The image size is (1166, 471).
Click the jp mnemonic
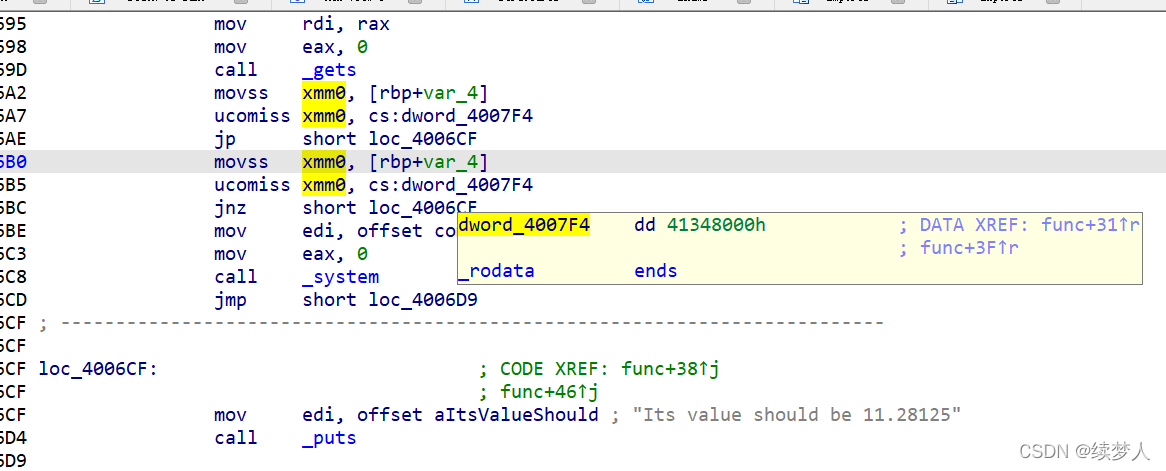225,139
